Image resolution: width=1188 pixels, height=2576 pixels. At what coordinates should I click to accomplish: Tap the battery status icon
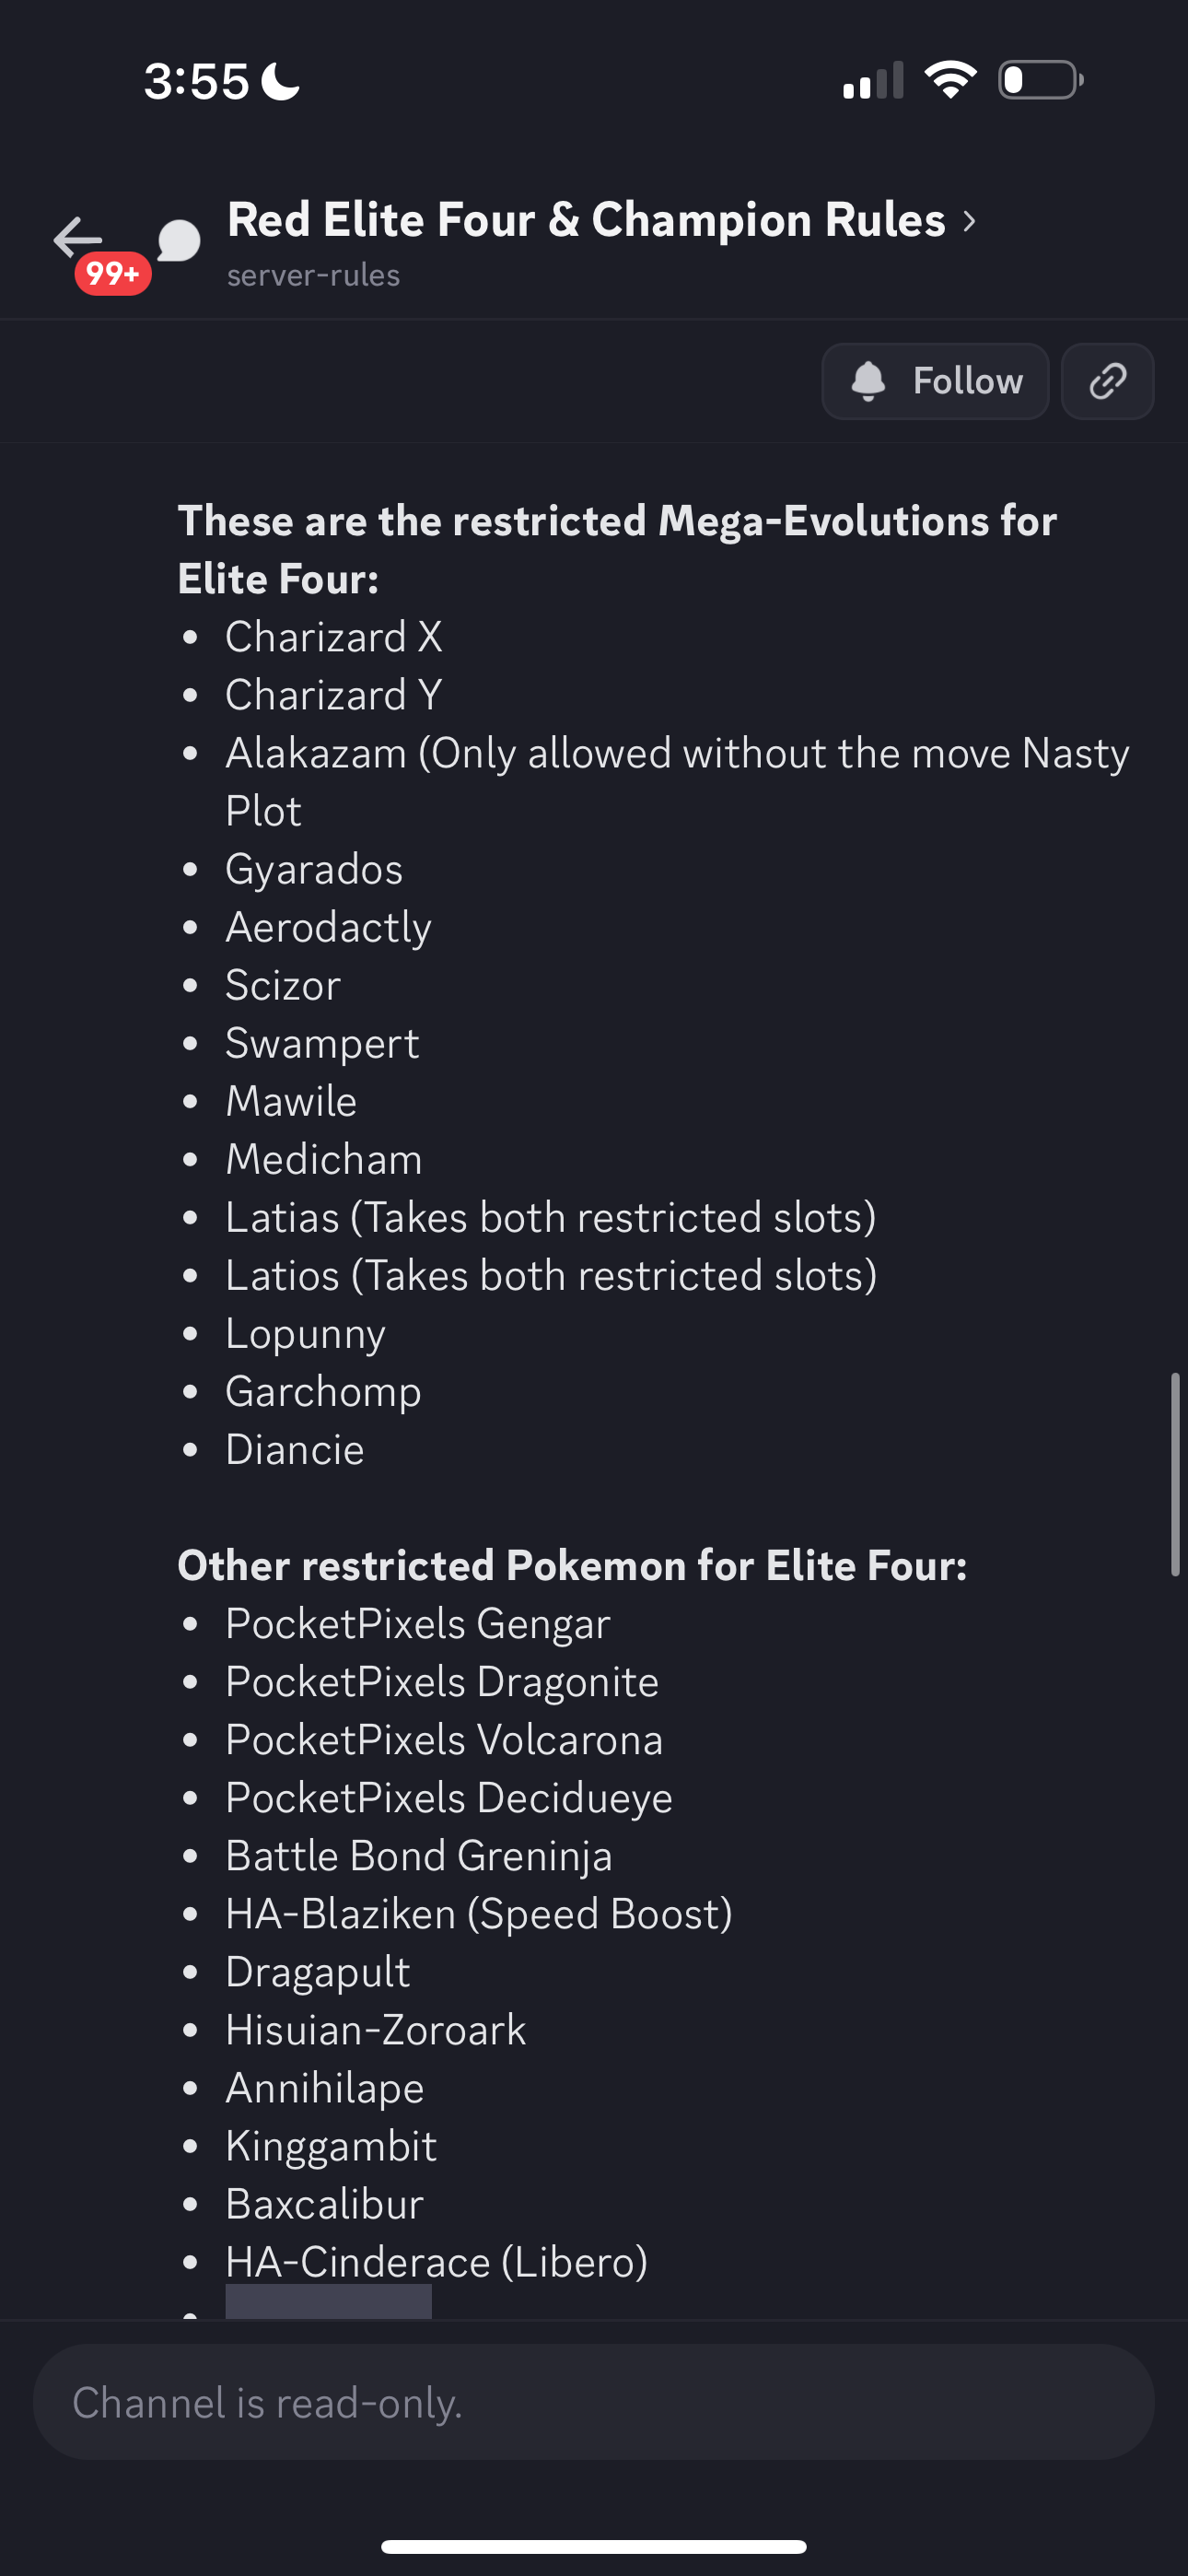pos(1041,80)
